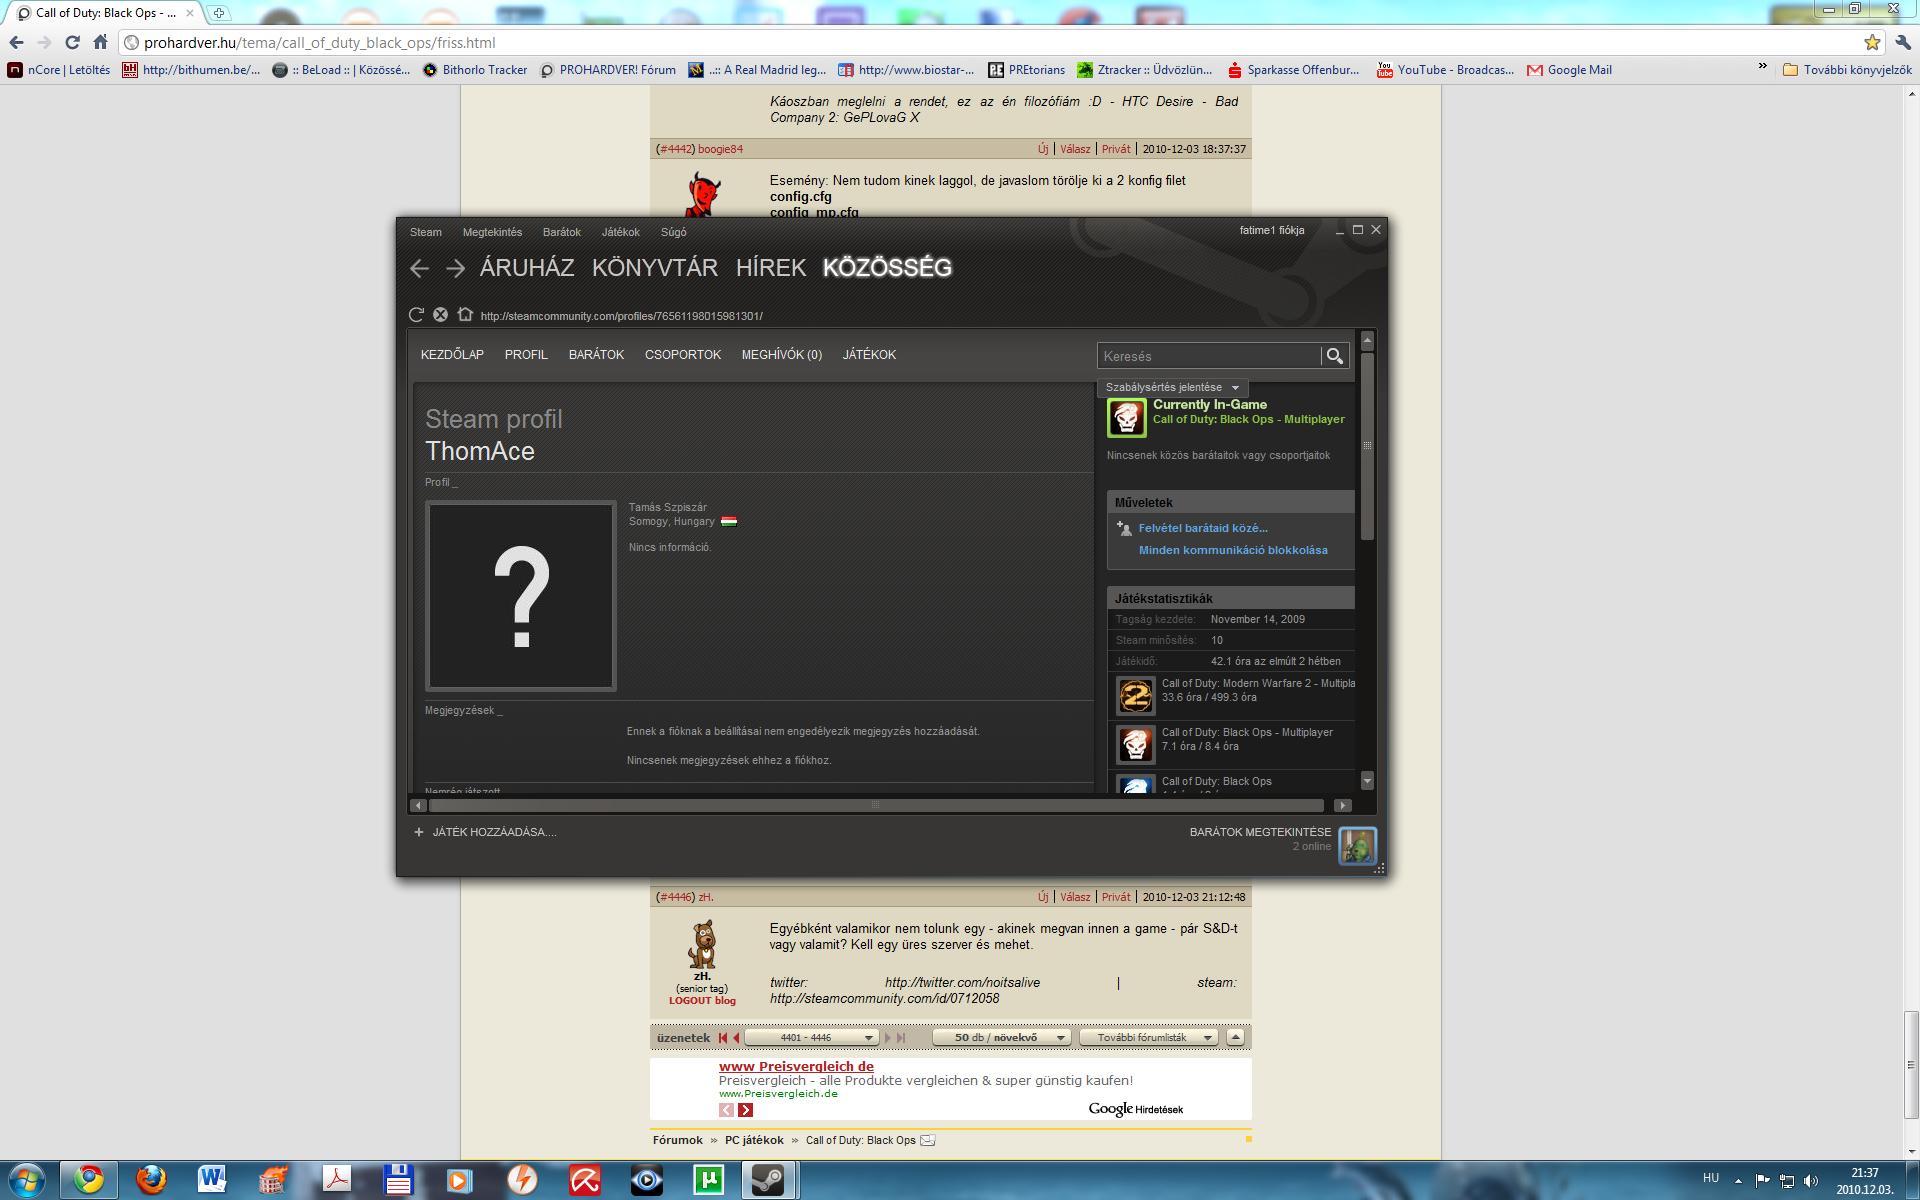
Task: Click the friends avatar beside BARÁTOK MEGTEKINTÉSE
Action: (x=1357, y=846)
